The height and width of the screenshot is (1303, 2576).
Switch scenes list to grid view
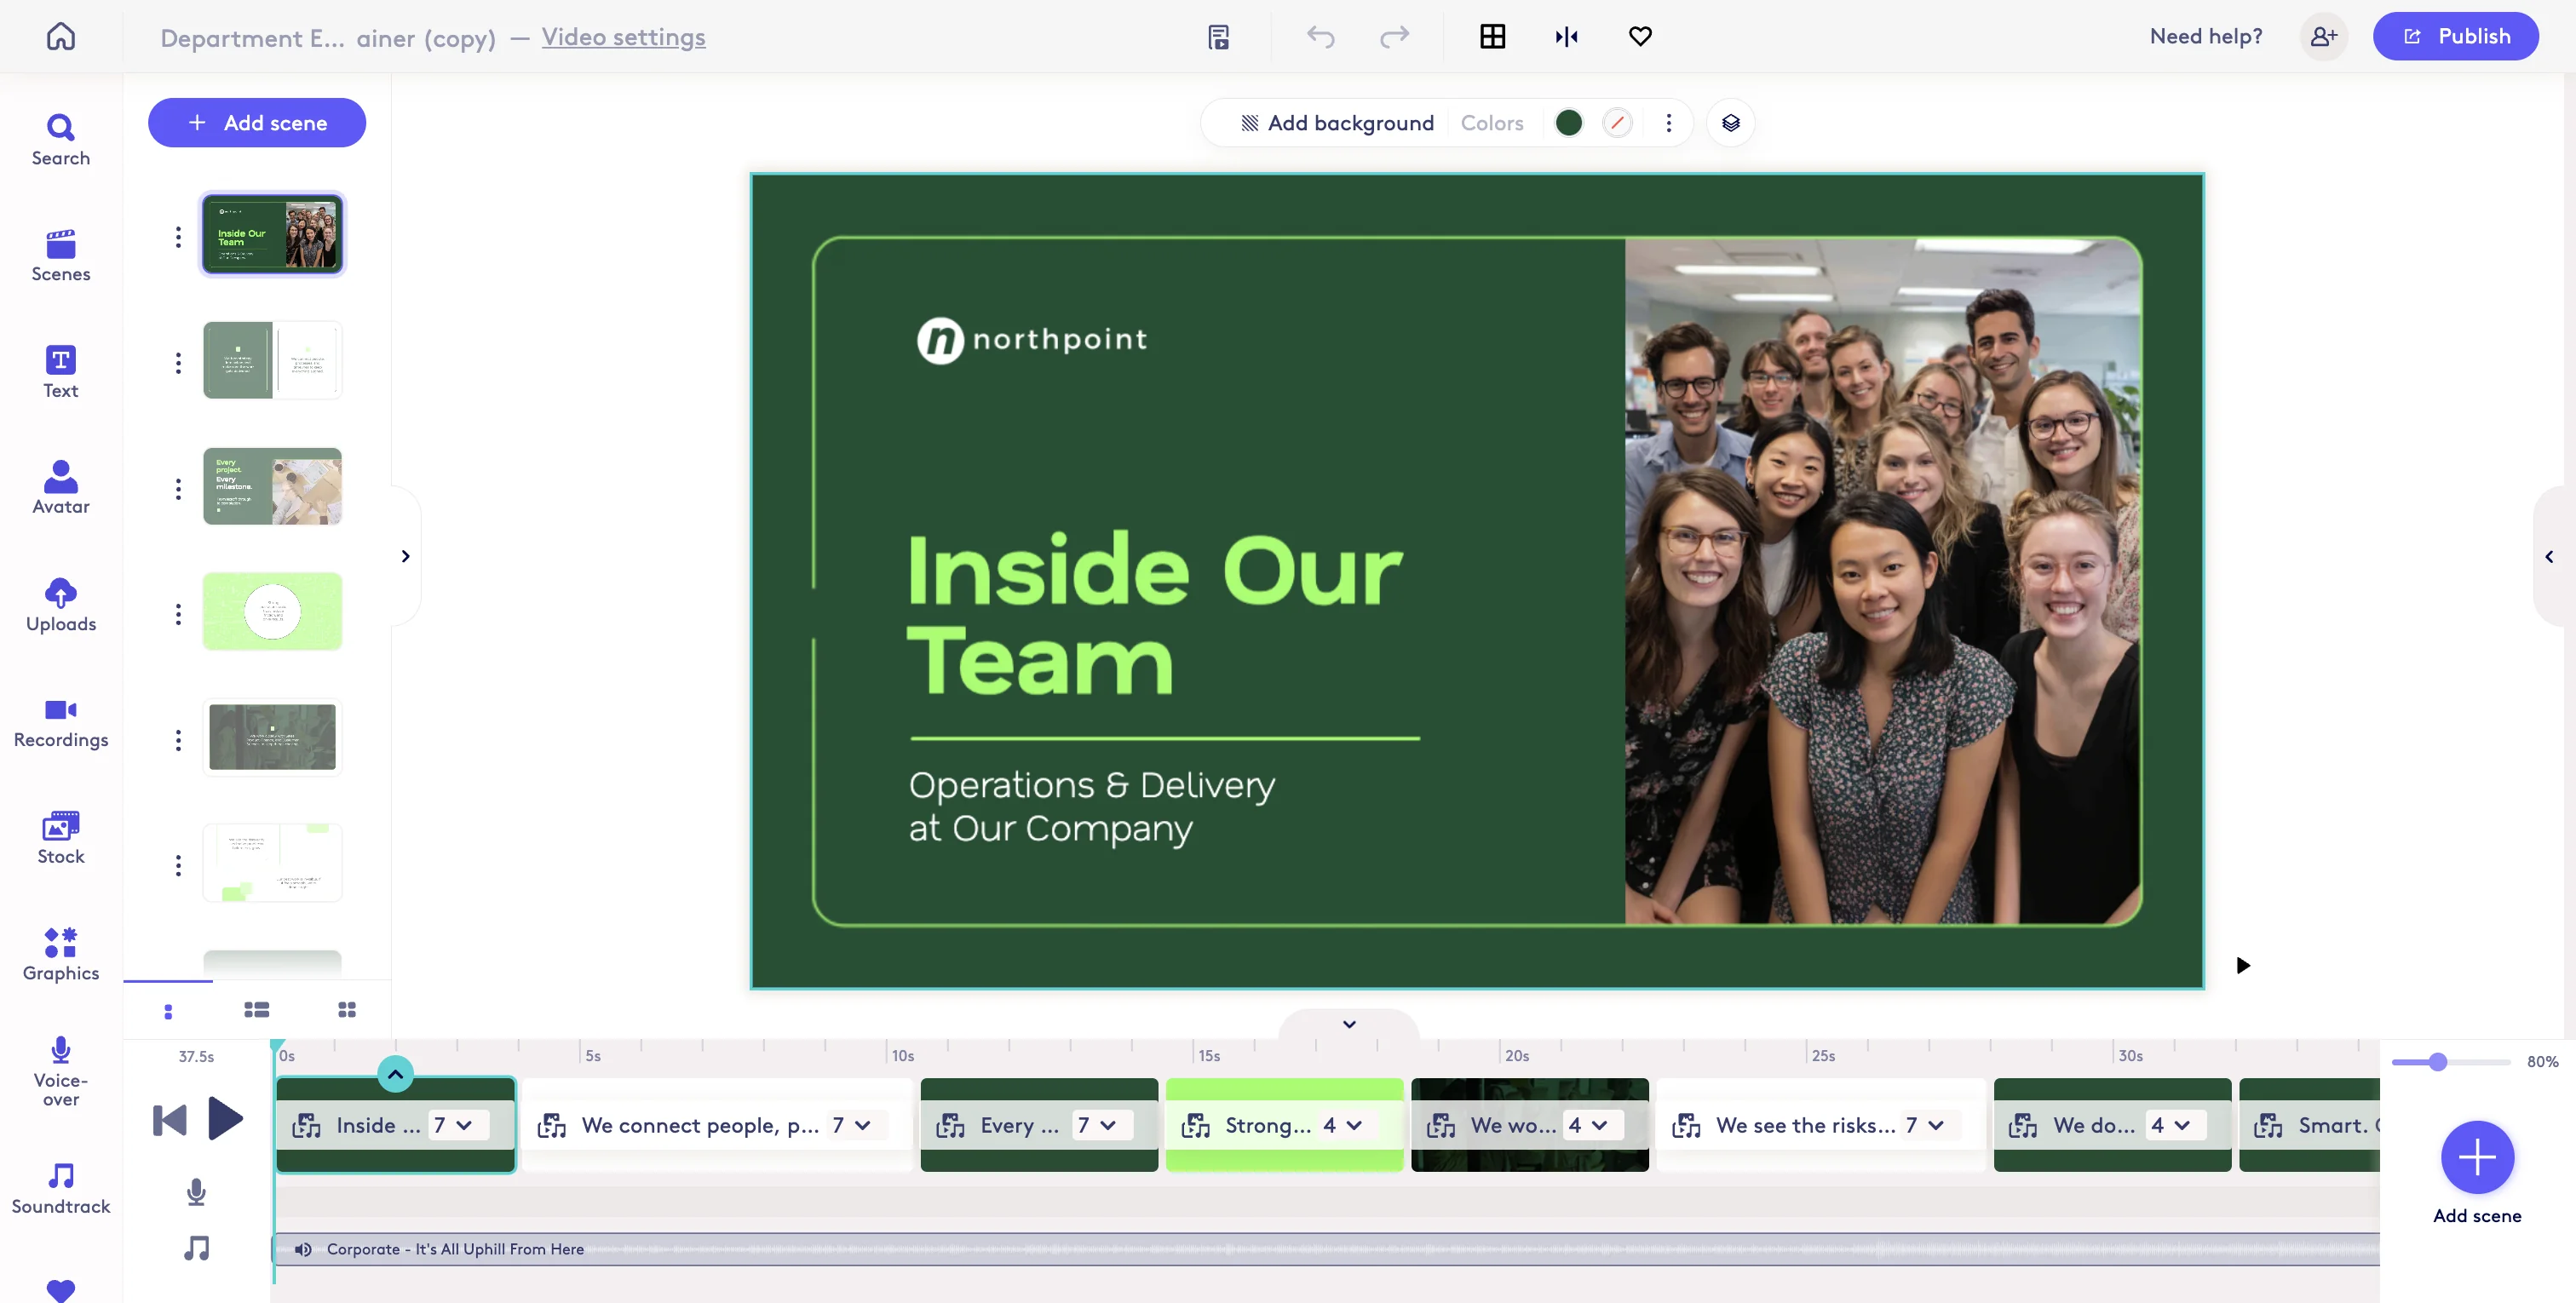[x=347, y=1010]
